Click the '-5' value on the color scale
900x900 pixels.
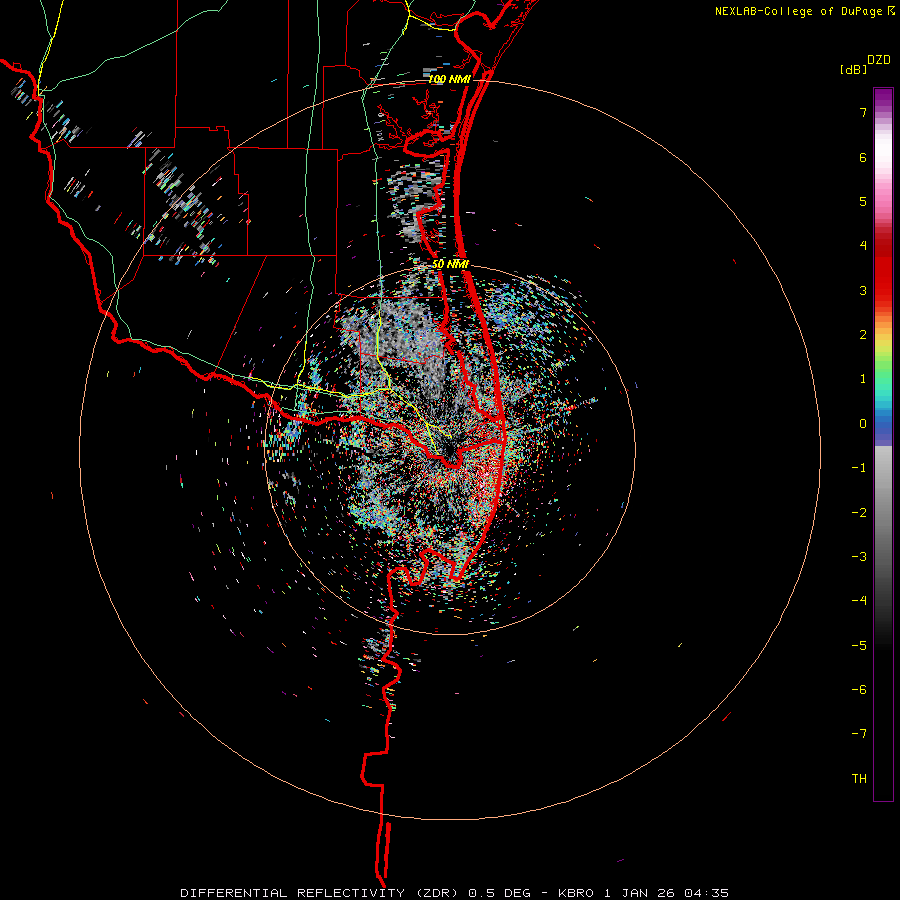[x=859, y=645]
